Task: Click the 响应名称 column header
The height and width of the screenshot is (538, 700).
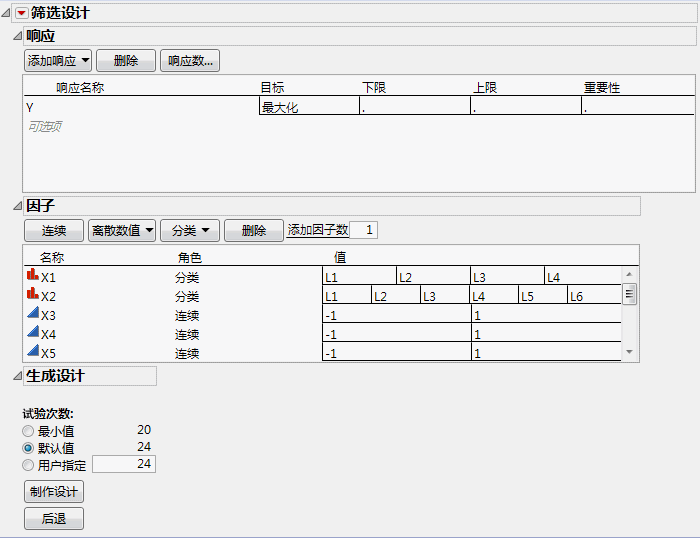Action: (80, 88)
